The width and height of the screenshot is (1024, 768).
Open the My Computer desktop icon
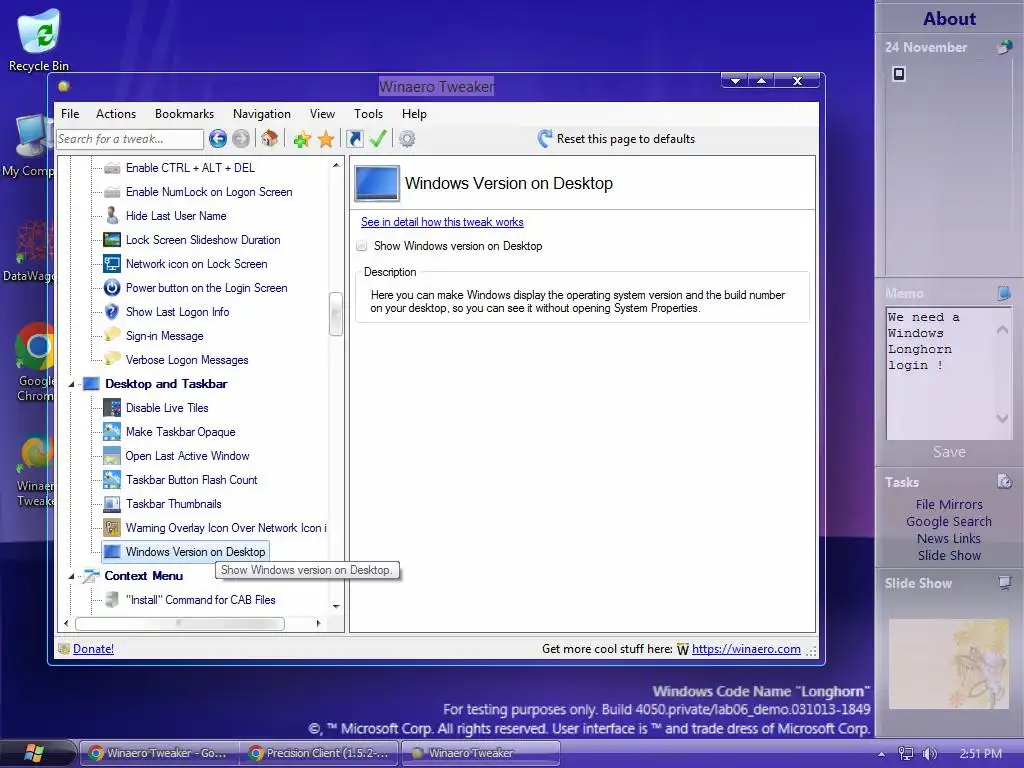27,147
